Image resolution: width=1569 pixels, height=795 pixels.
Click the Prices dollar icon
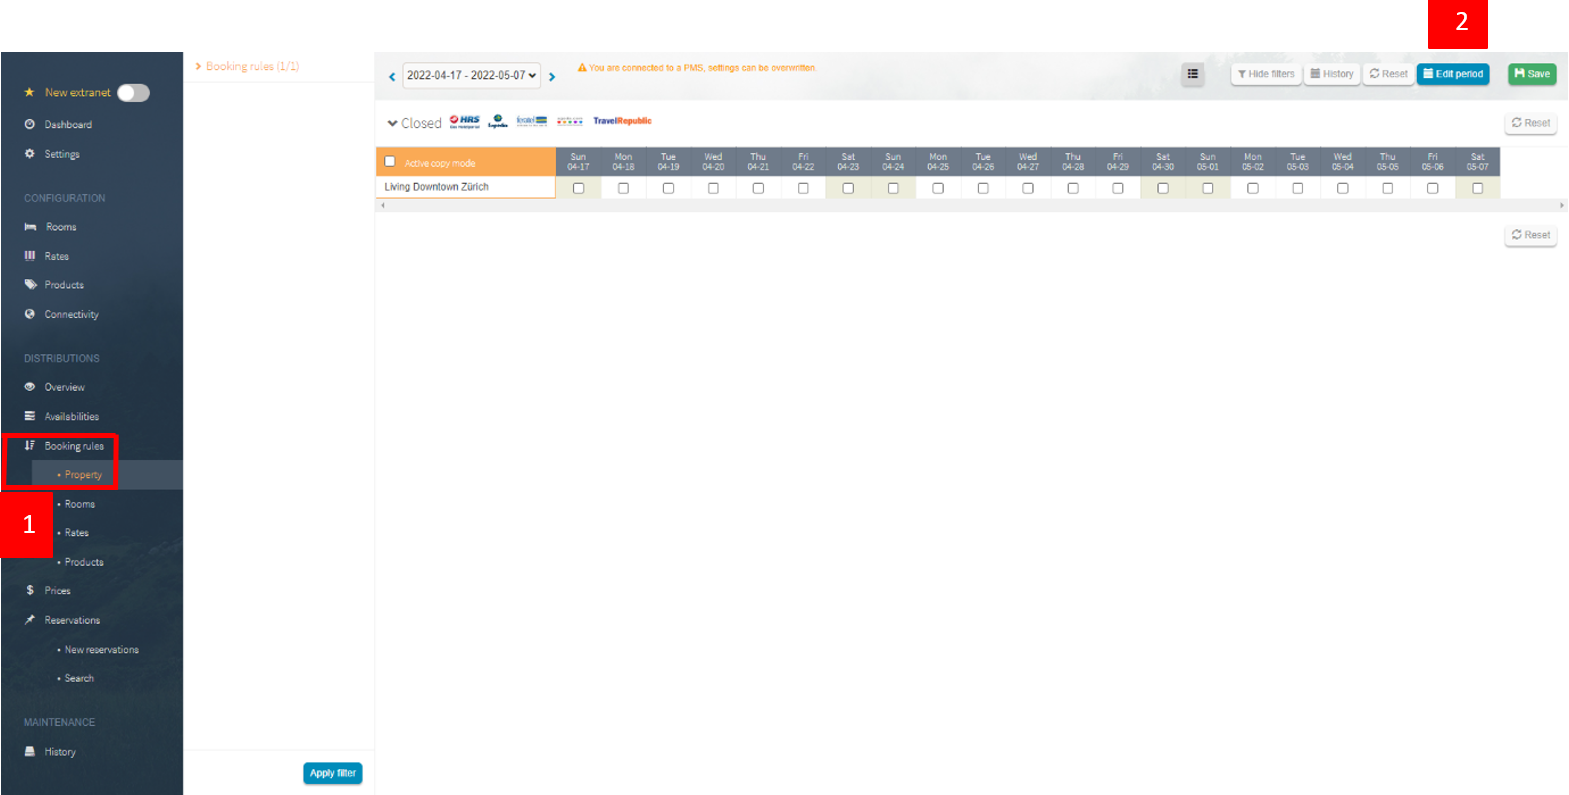[x=30, y=590]
